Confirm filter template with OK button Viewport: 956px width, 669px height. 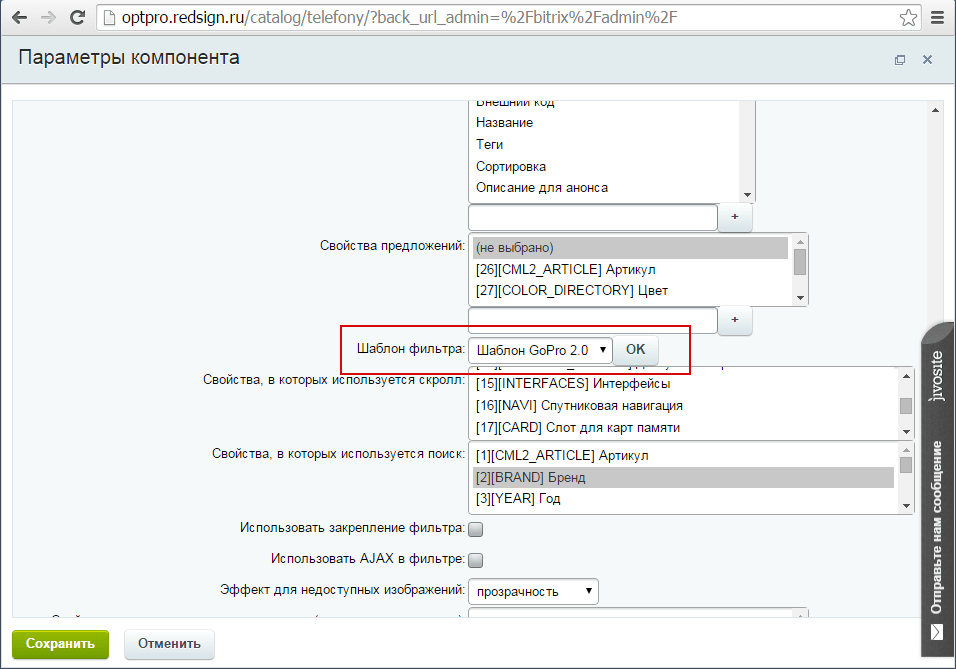click(636, 350)
